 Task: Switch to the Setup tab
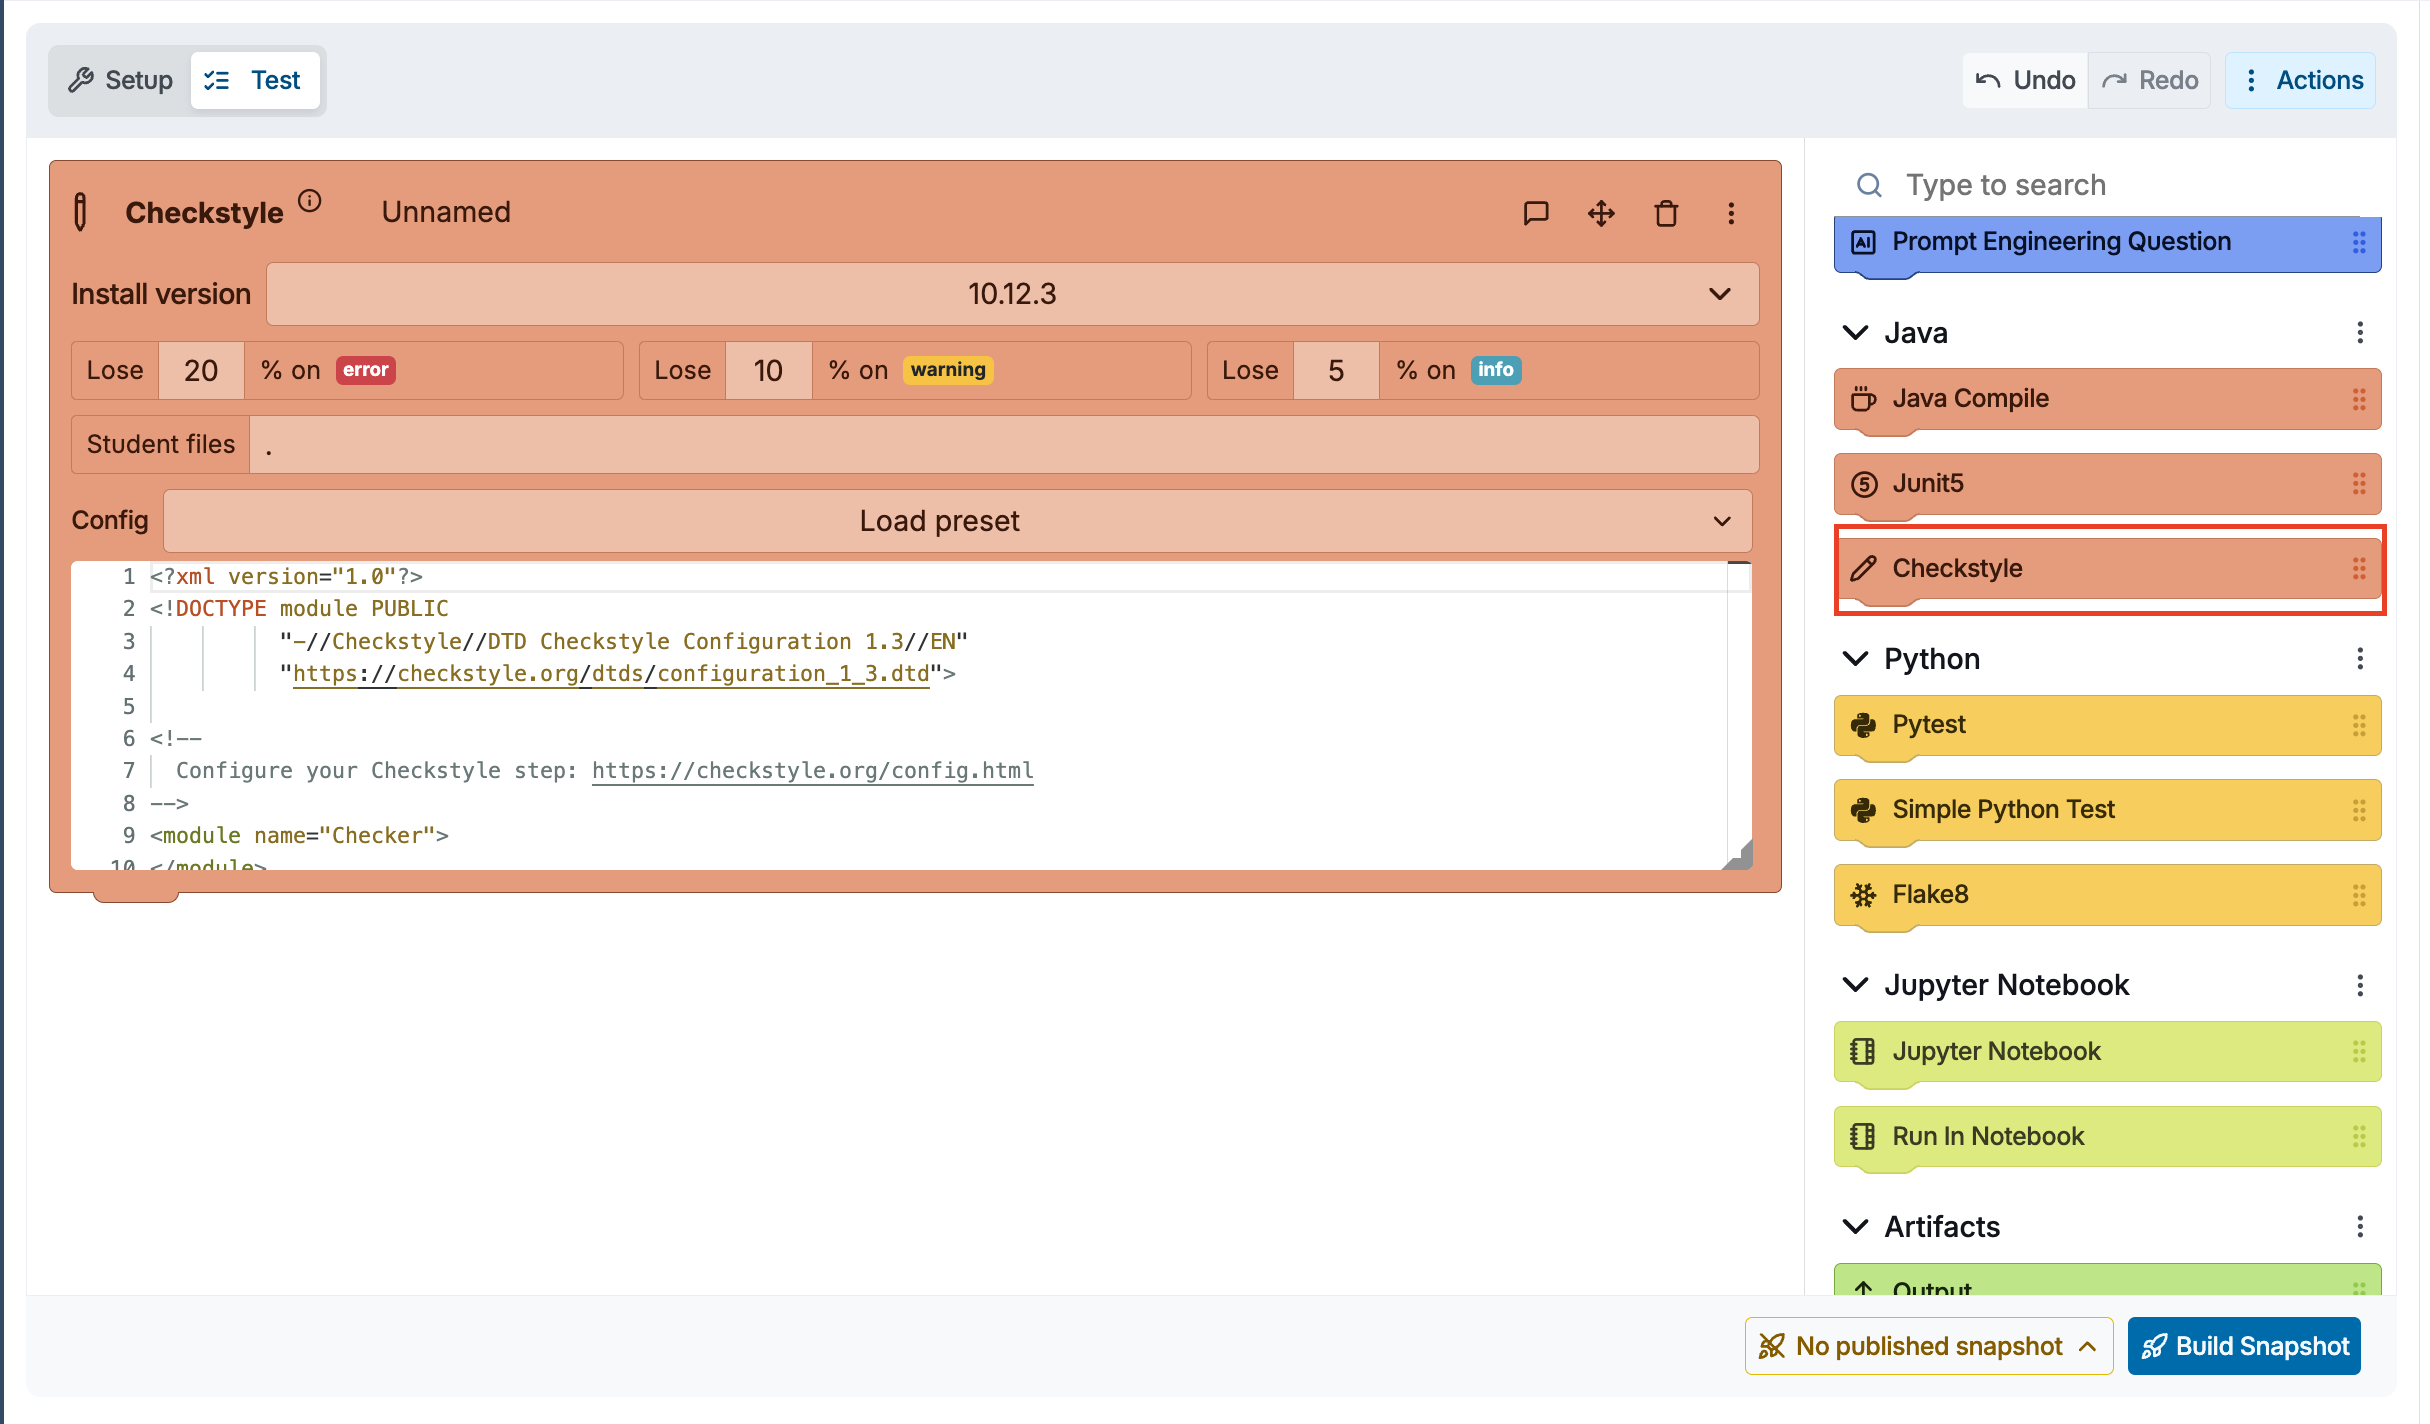click(x=121, y=80)
